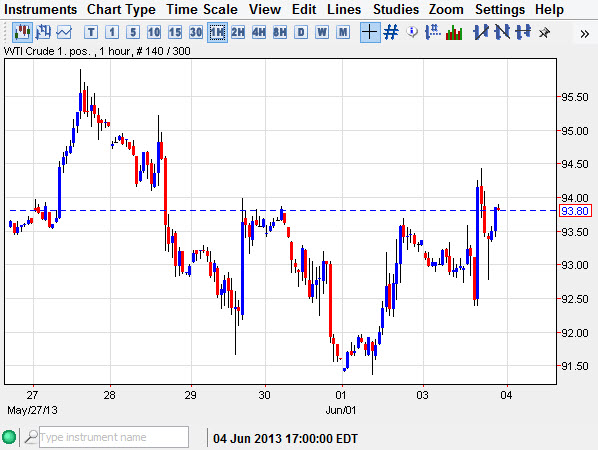Toggle chart grid lines icon

point(391,32)
